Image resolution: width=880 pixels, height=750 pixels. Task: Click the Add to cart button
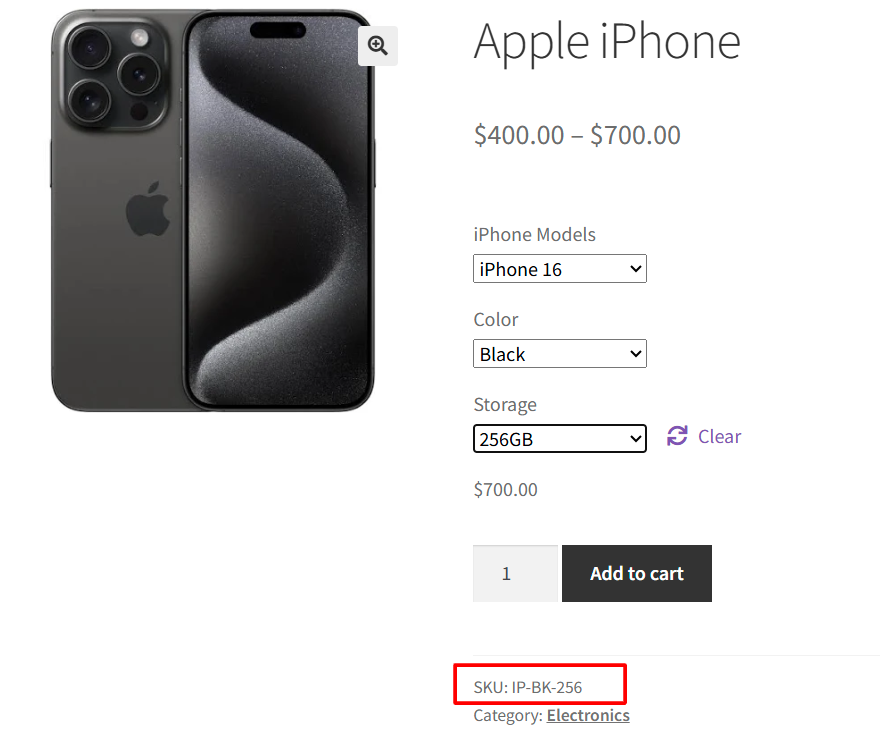636,573
